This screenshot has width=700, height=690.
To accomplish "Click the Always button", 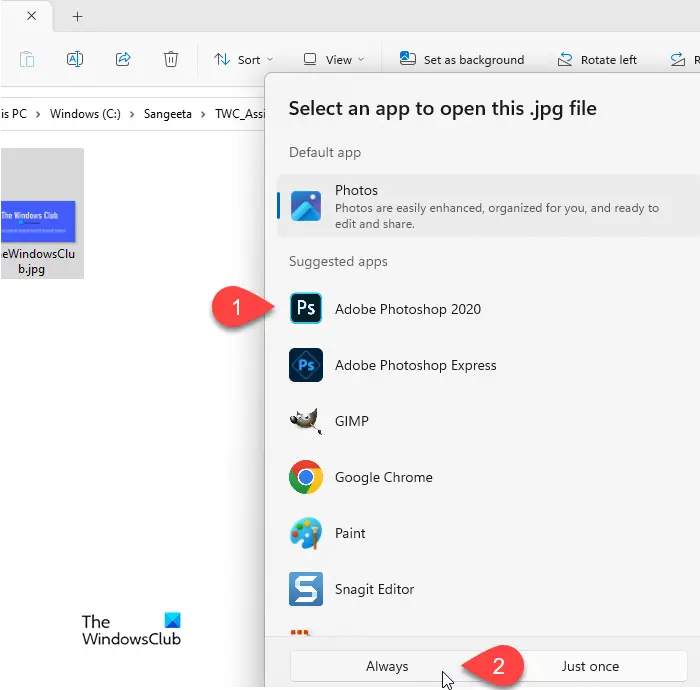I will click(388, 666).
